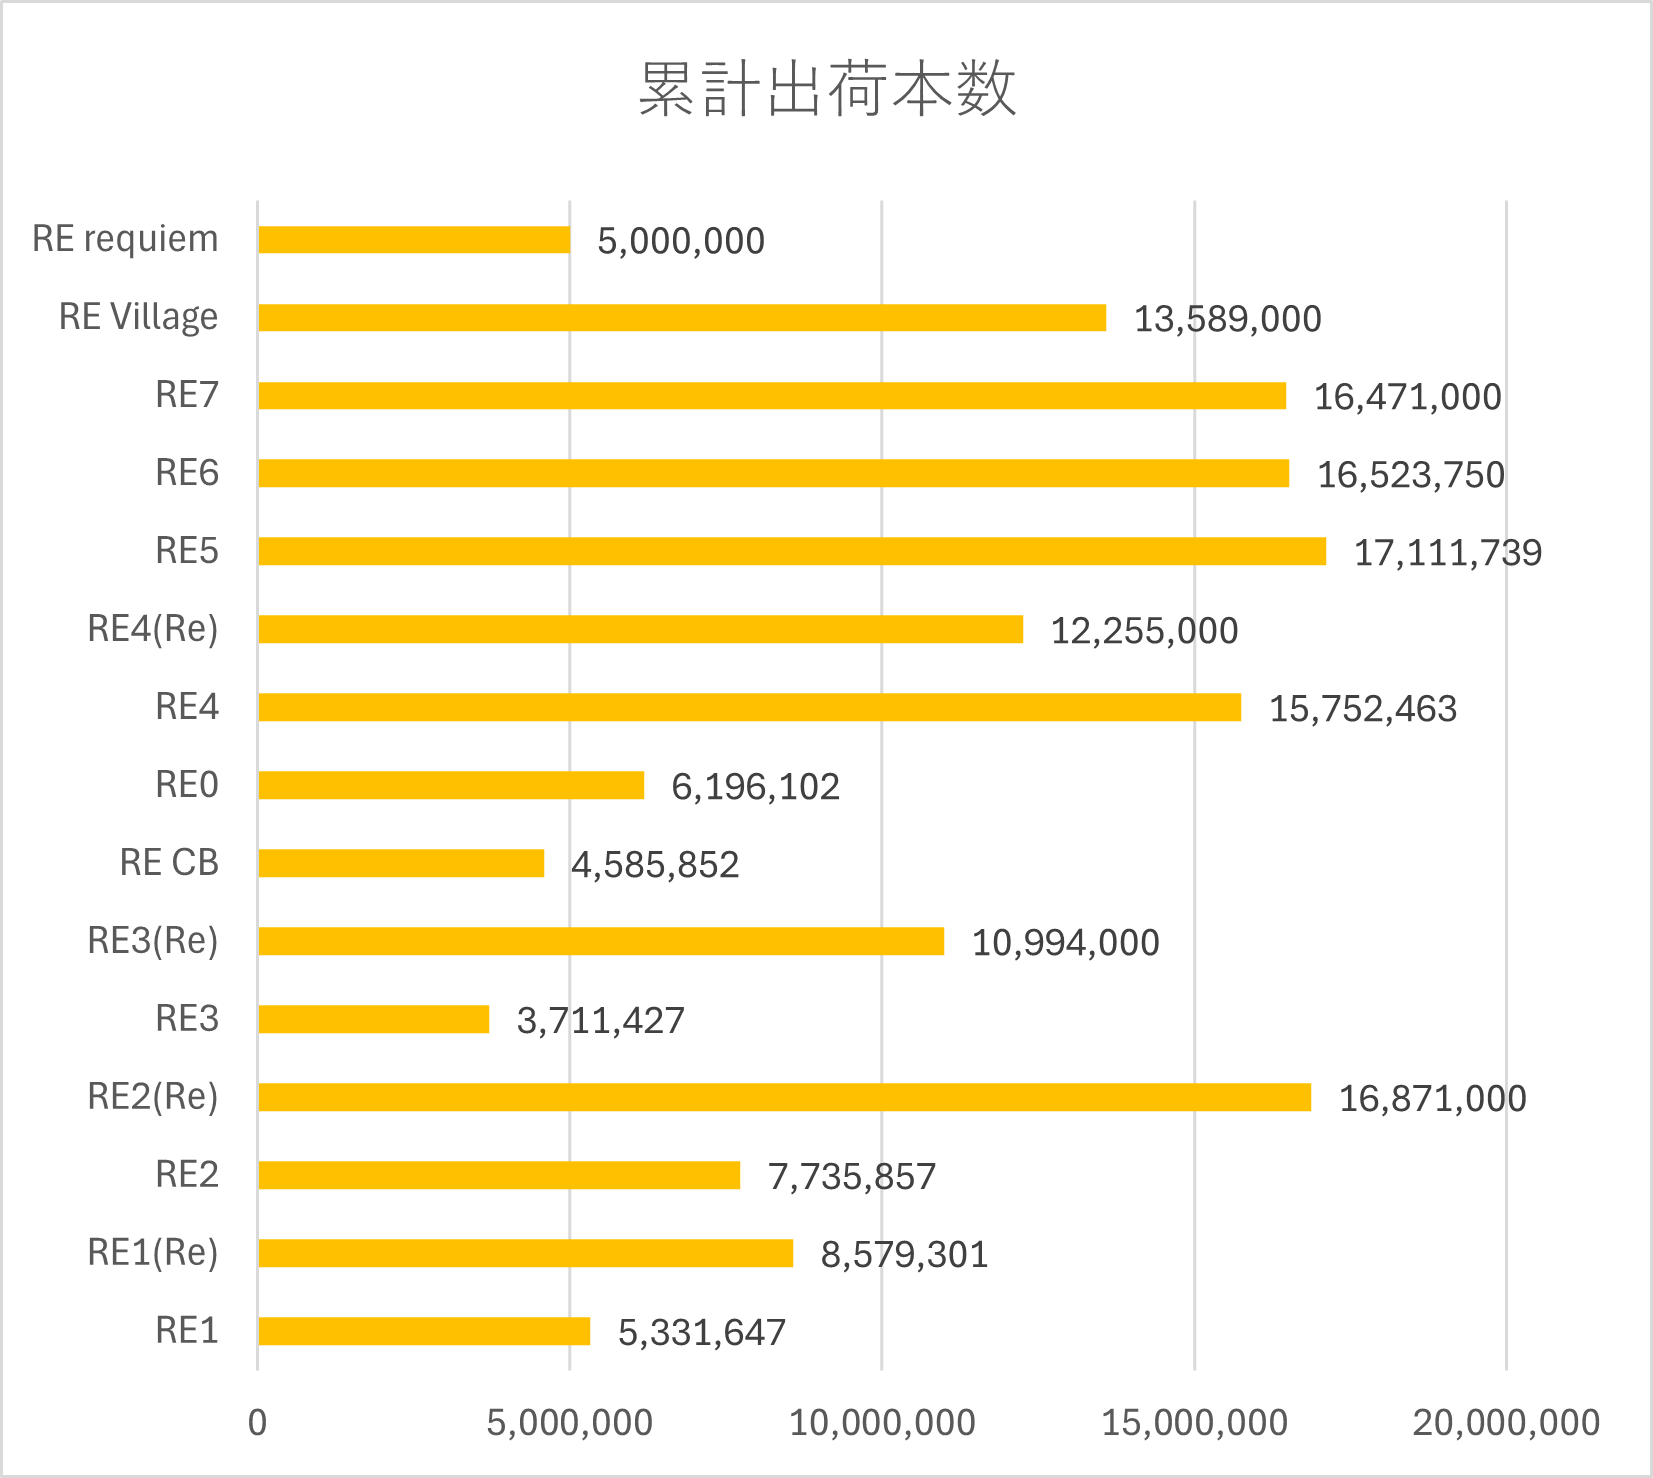Select the RE requiem bar

click(x=414, y=240)
